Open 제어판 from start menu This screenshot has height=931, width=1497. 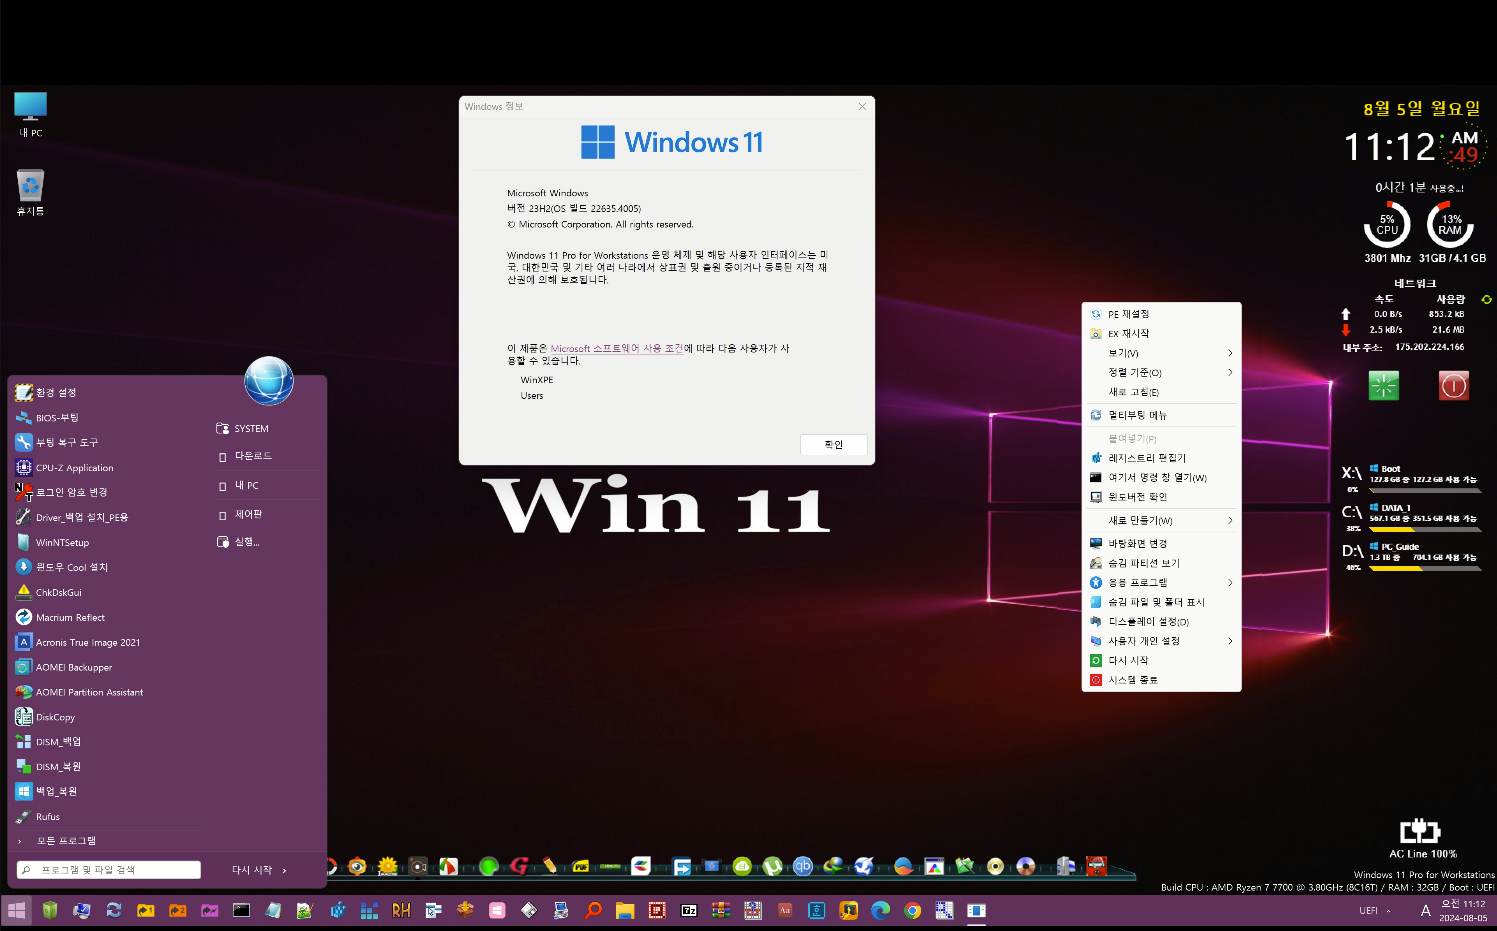[x=249, y=514]
